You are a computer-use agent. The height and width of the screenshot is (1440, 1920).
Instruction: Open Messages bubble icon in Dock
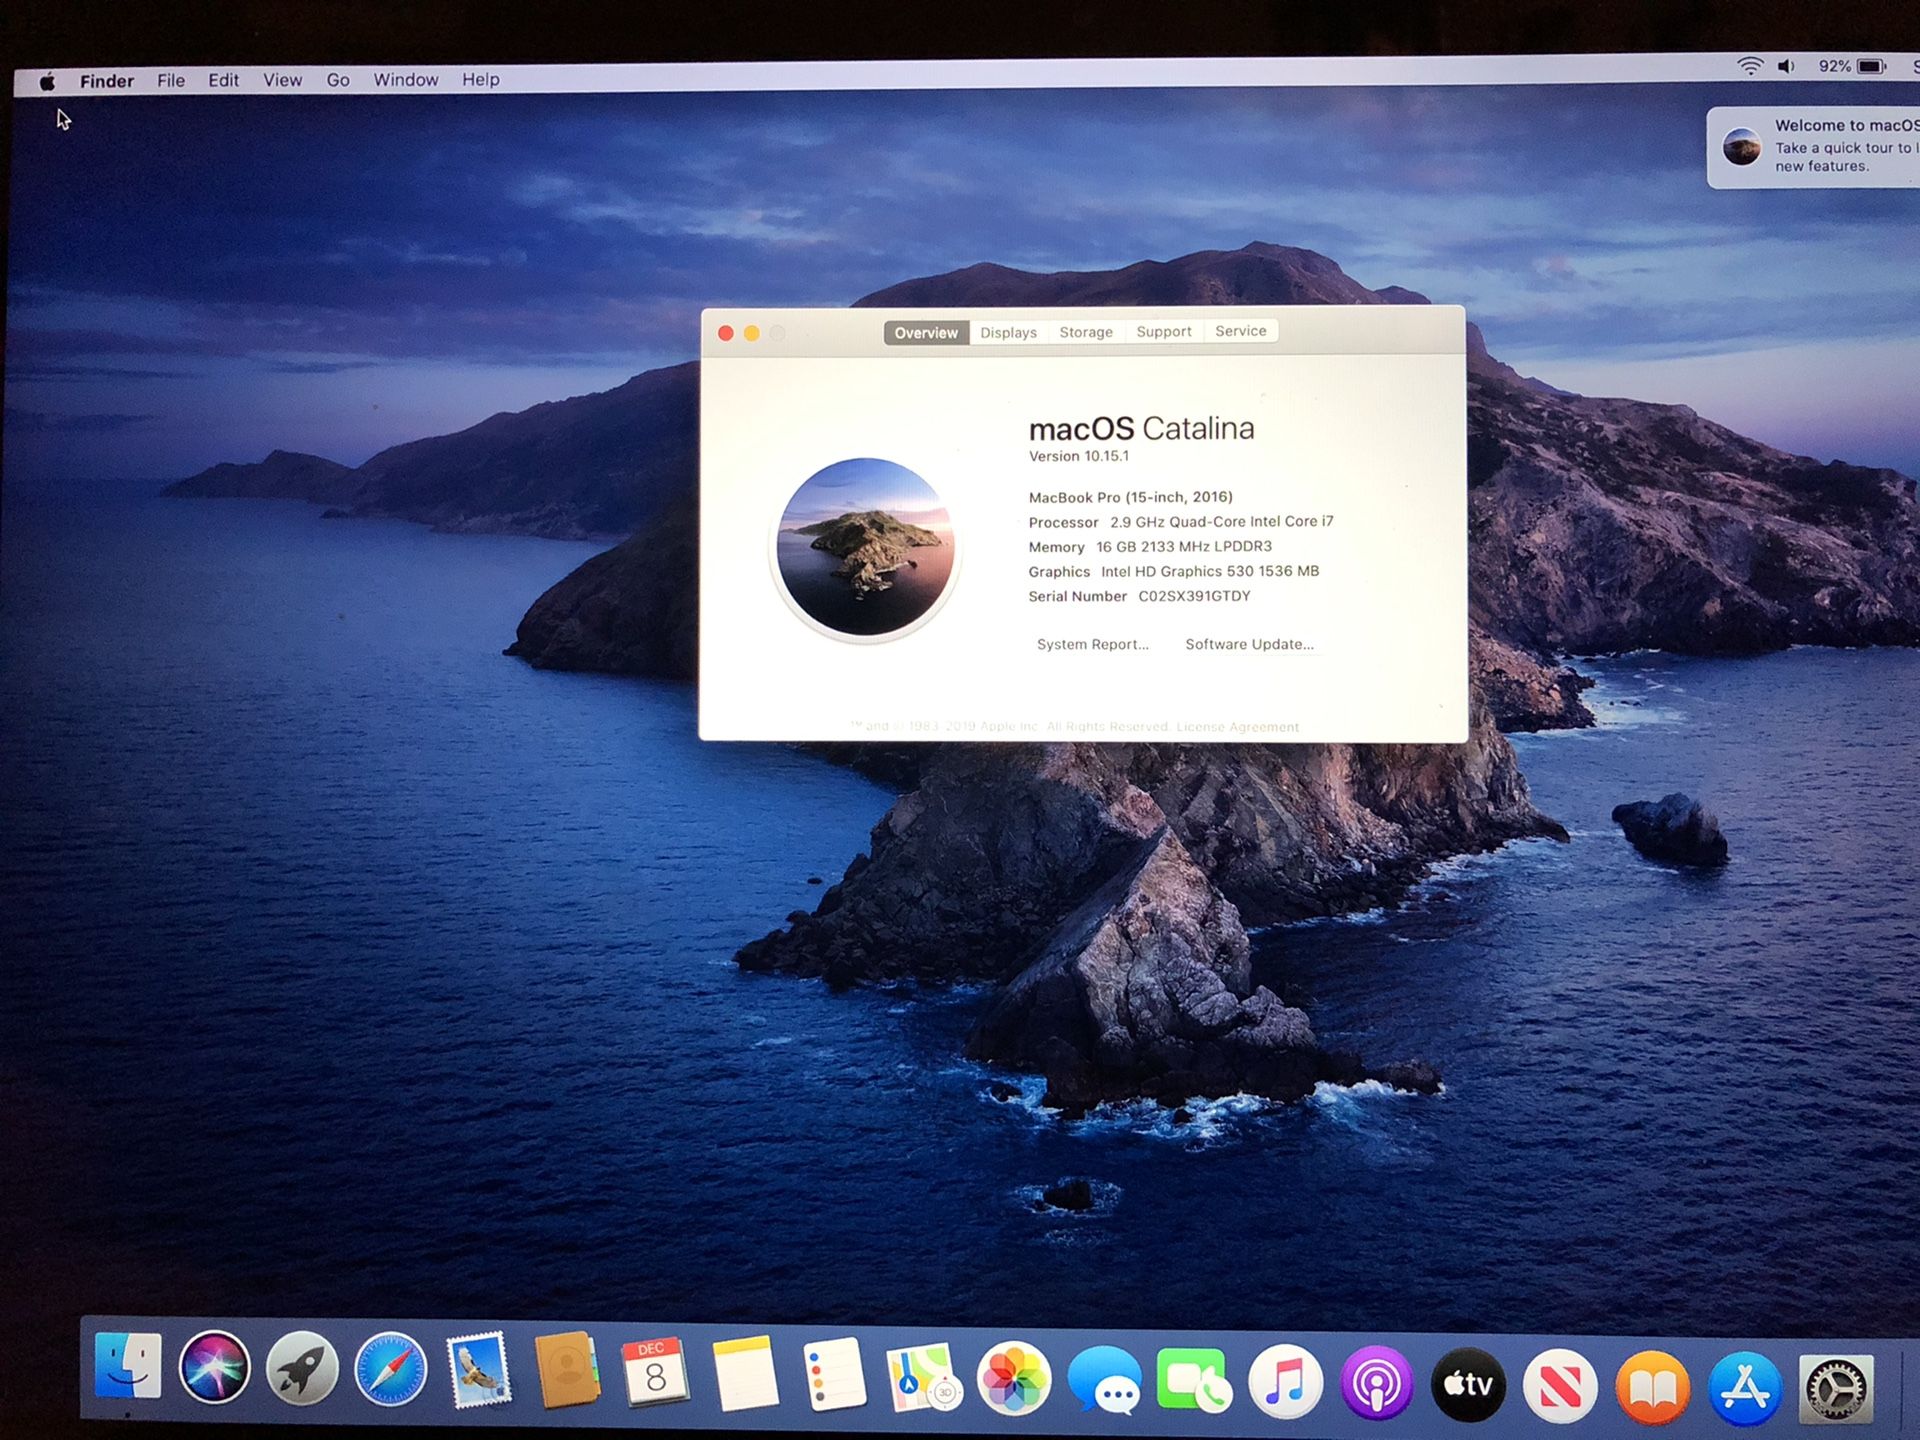click(1104, 1382)
